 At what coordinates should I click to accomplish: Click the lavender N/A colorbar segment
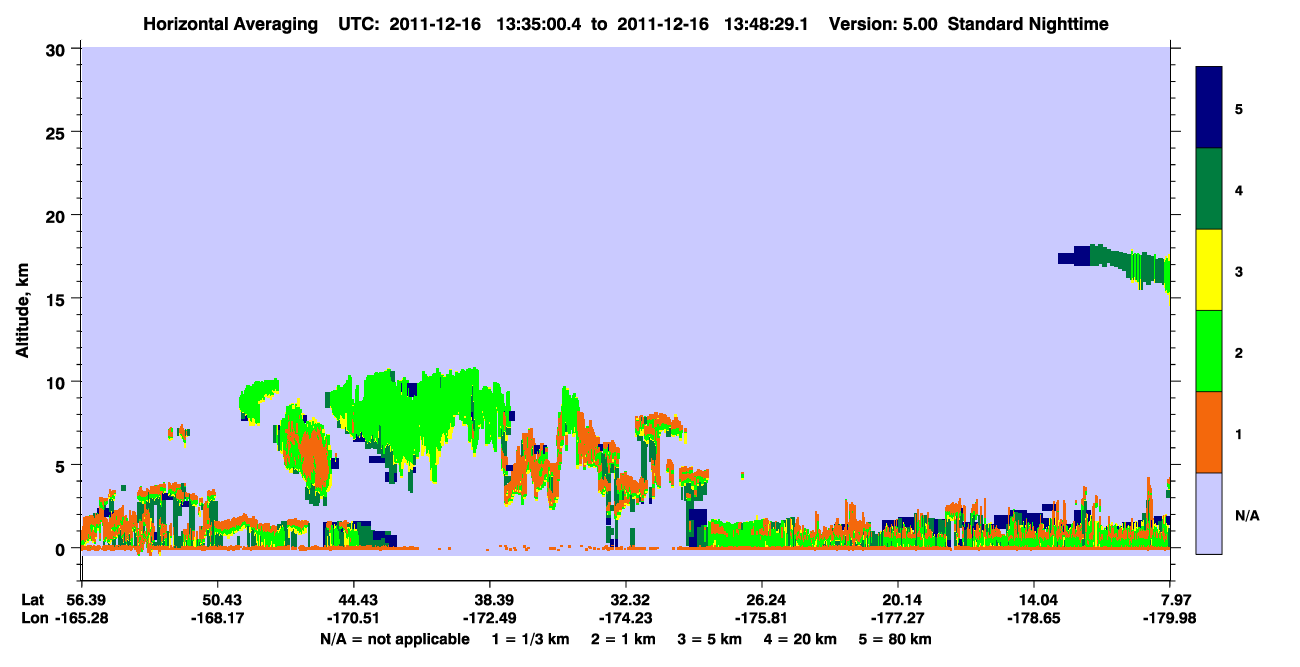click(x=1209, y=513)
